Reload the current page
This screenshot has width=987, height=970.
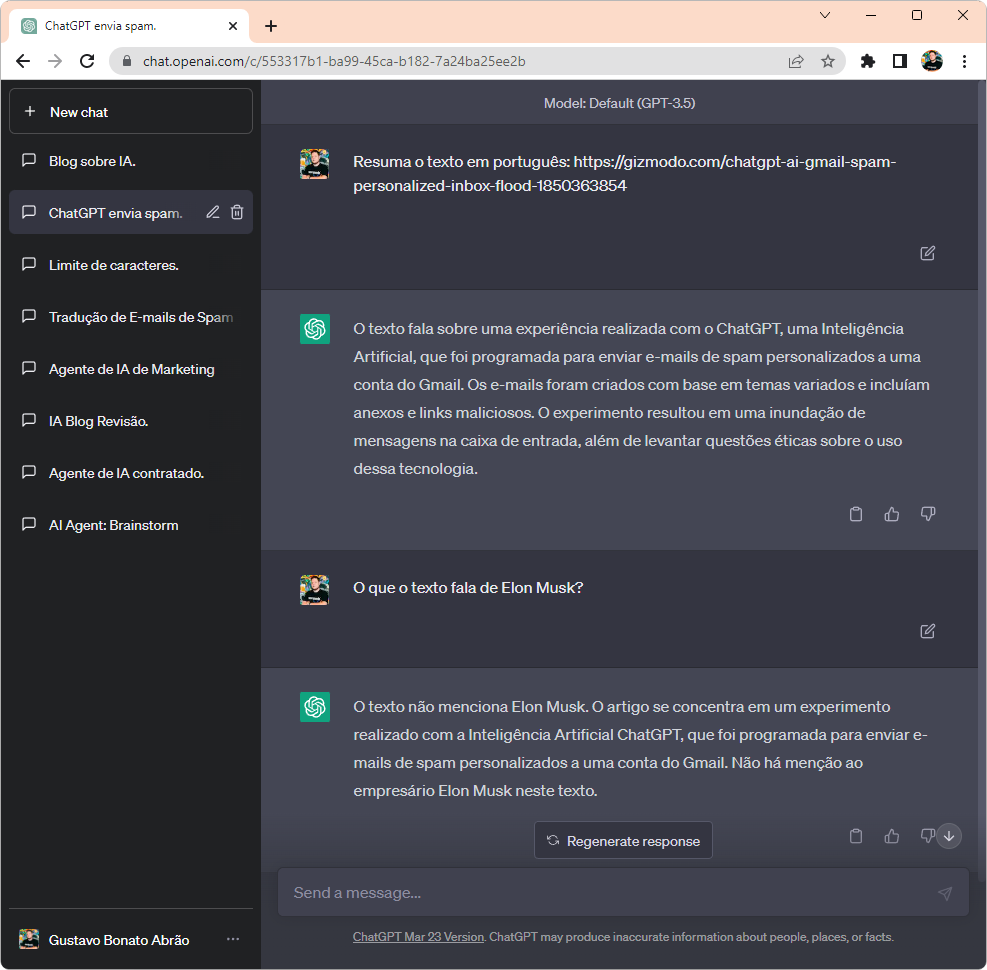point(87,61)
